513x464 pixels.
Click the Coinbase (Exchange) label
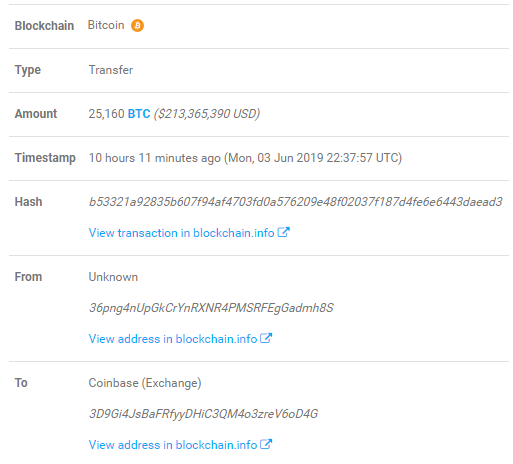click(x=145, y=383)
